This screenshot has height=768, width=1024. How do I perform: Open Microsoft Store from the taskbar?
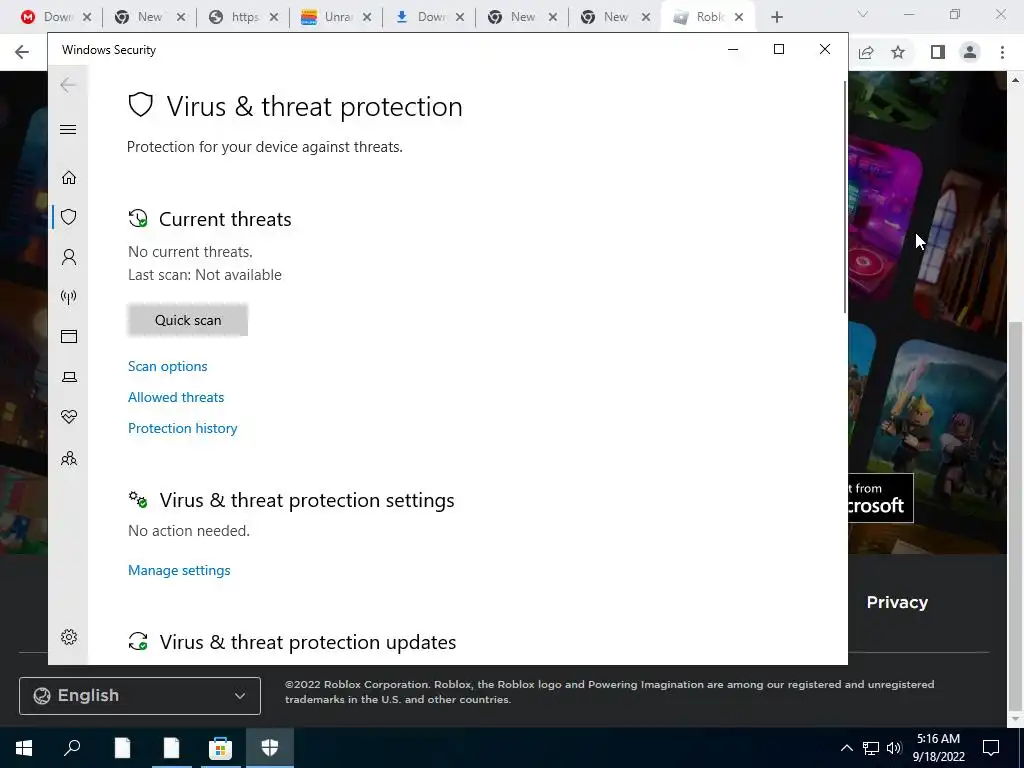tap(220, 748)
